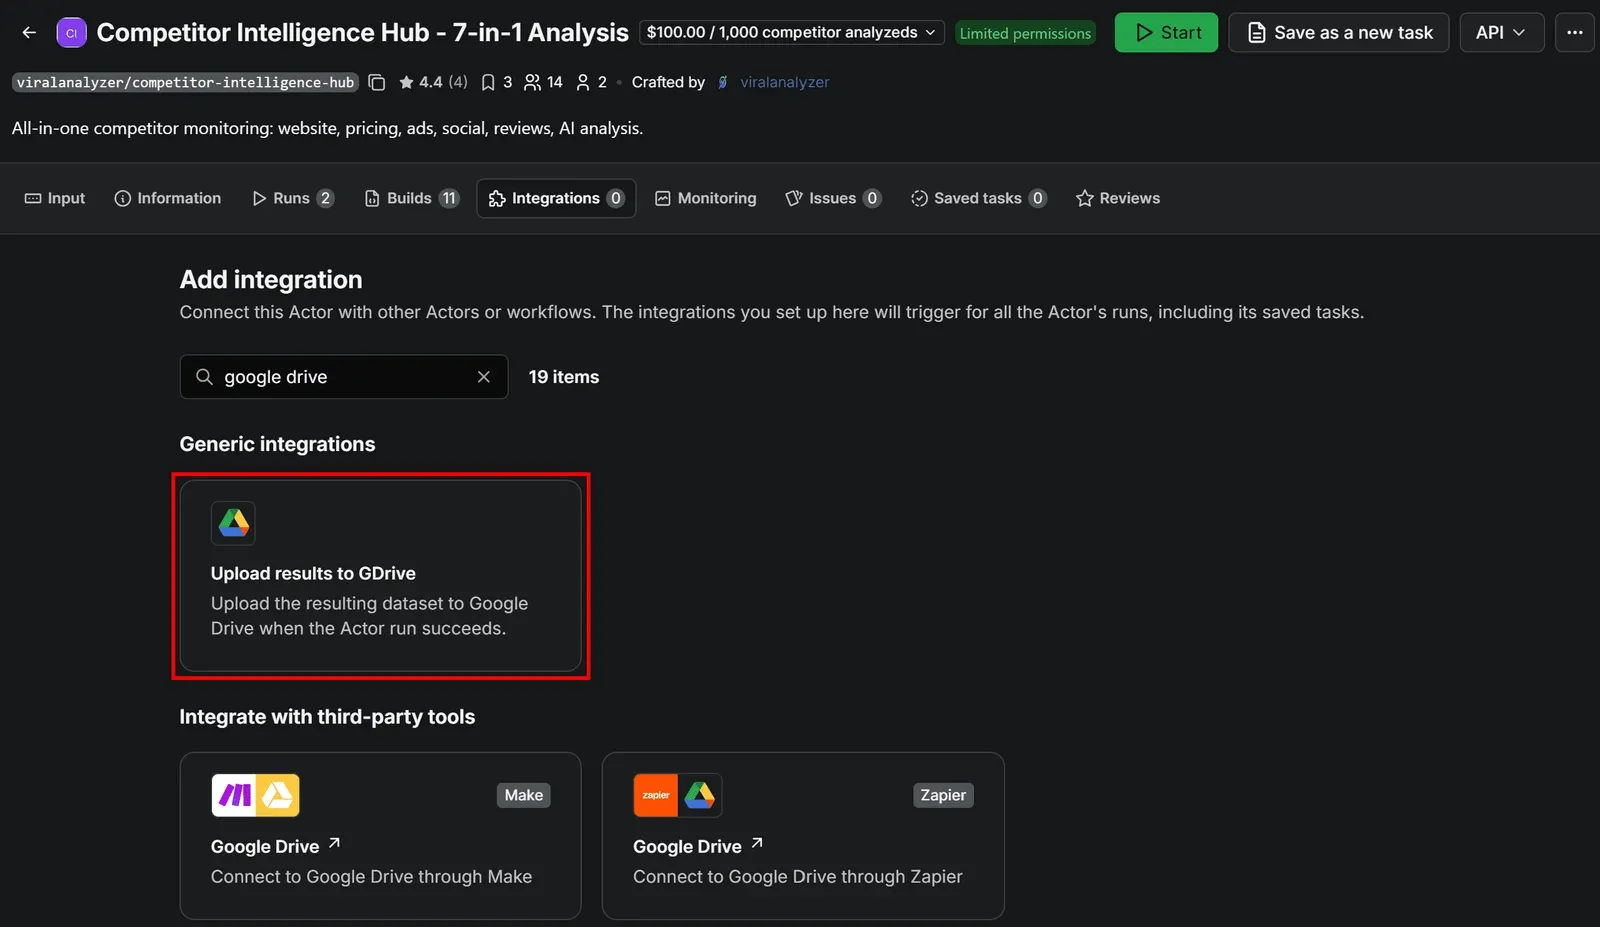Click the Make tag label
The width and height of the screenshot is (1600, 927).
524,795
